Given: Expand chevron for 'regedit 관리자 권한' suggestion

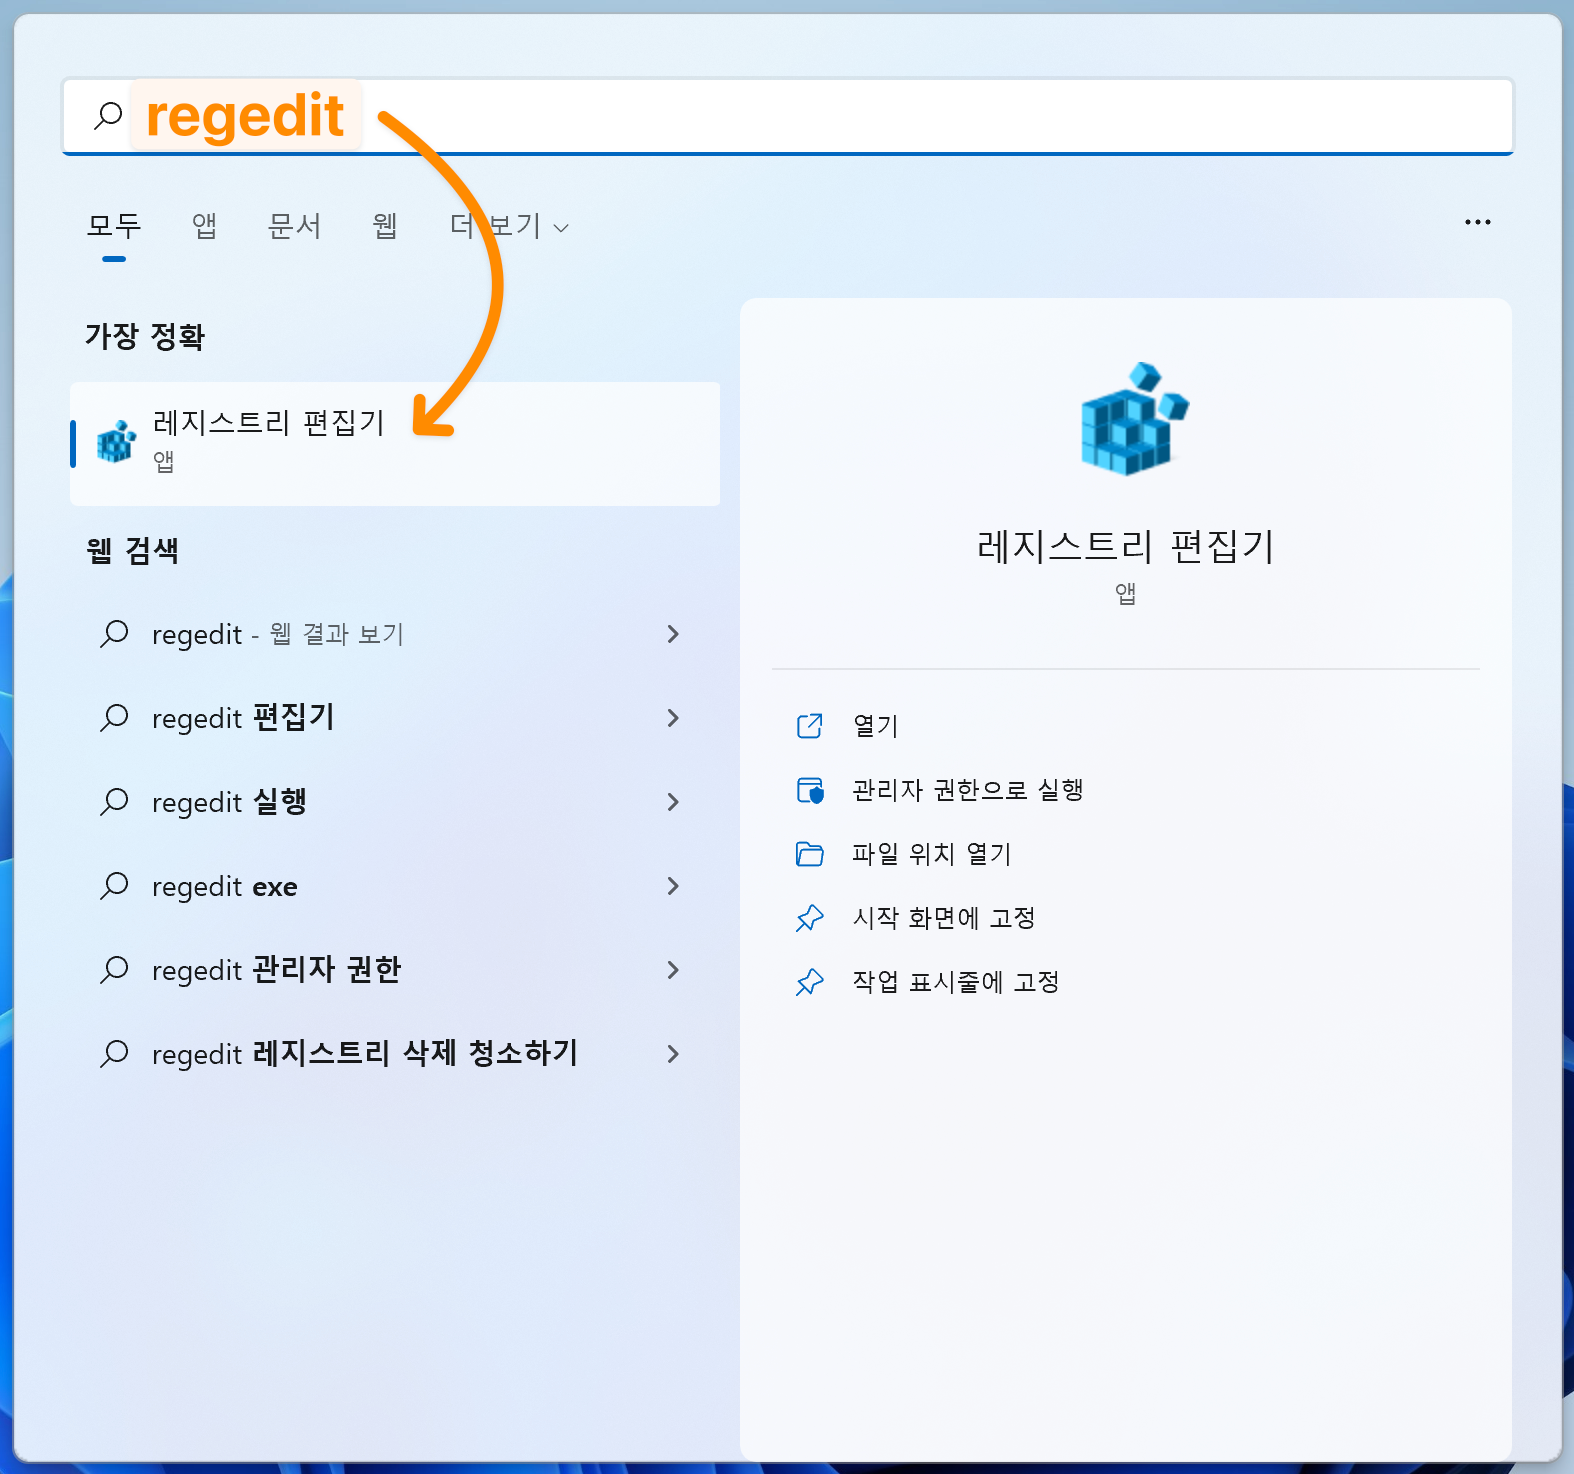Looking at the screenshot, I should 673,970.
